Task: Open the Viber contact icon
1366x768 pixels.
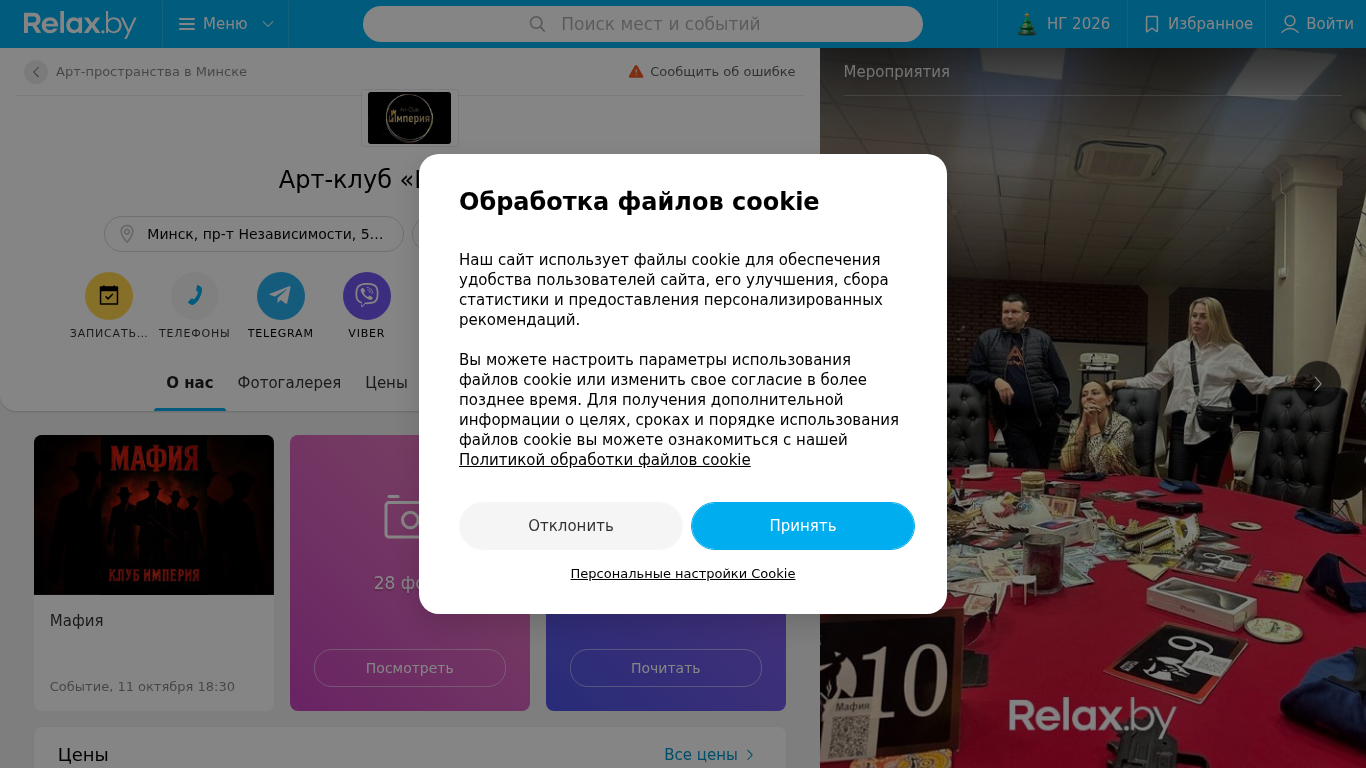Action: click(x=367, y=296)
